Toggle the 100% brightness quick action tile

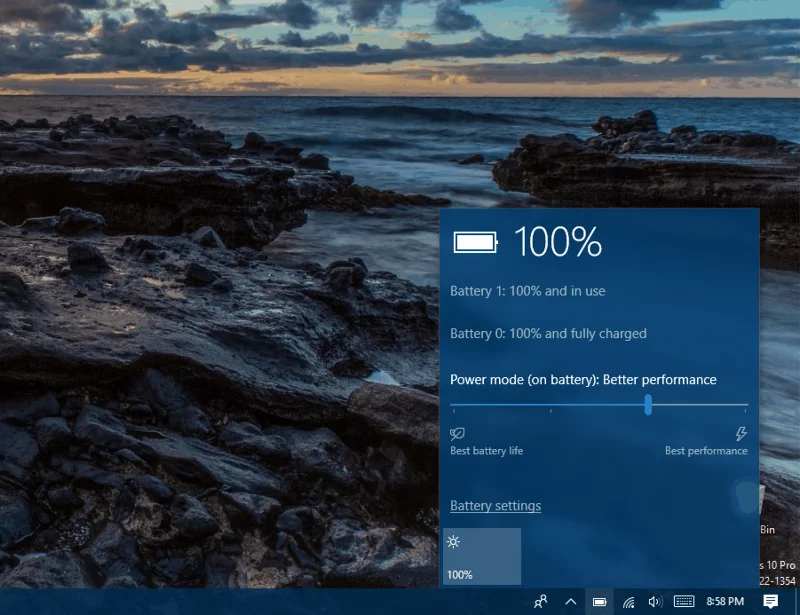click(481, 555)
